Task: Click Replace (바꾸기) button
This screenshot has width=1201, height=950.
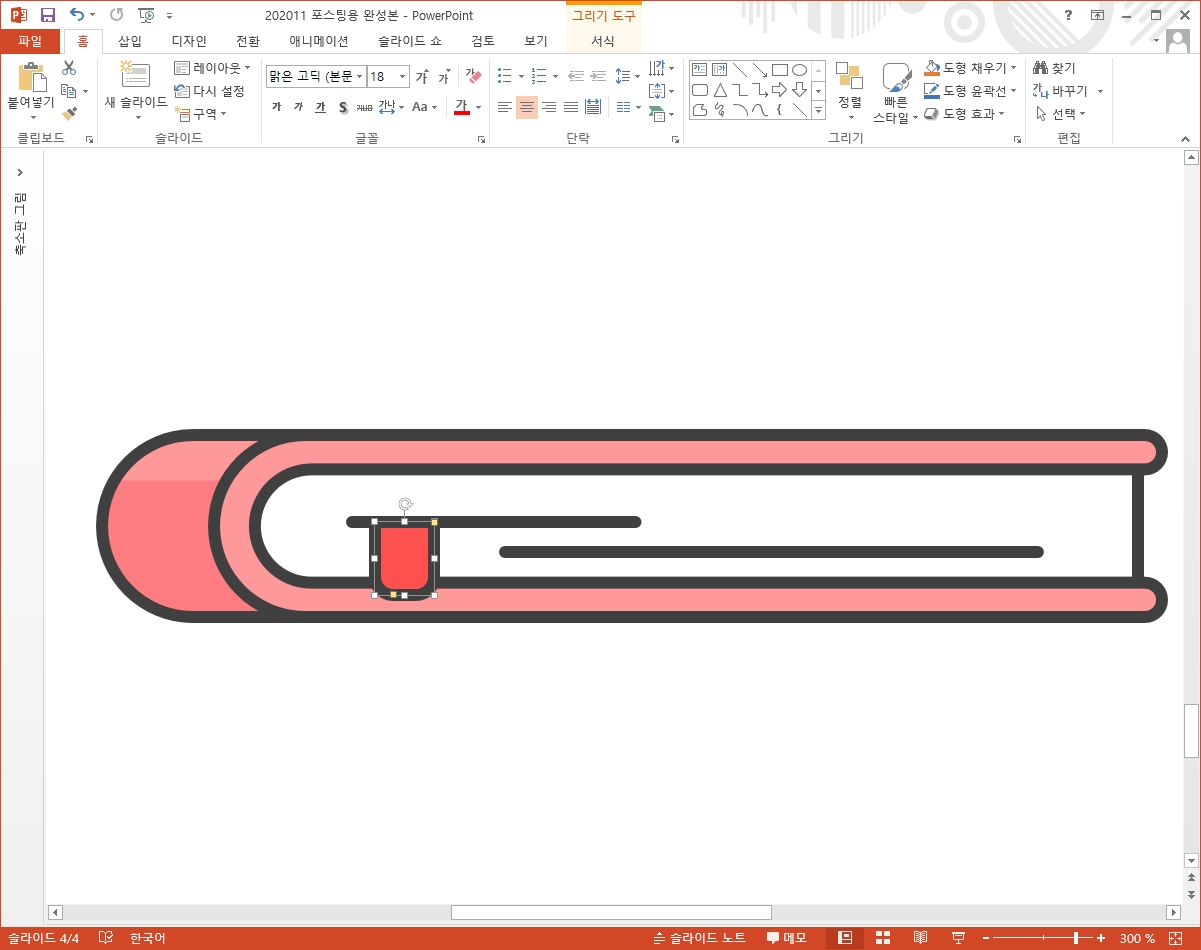Action: [1060, 91]
